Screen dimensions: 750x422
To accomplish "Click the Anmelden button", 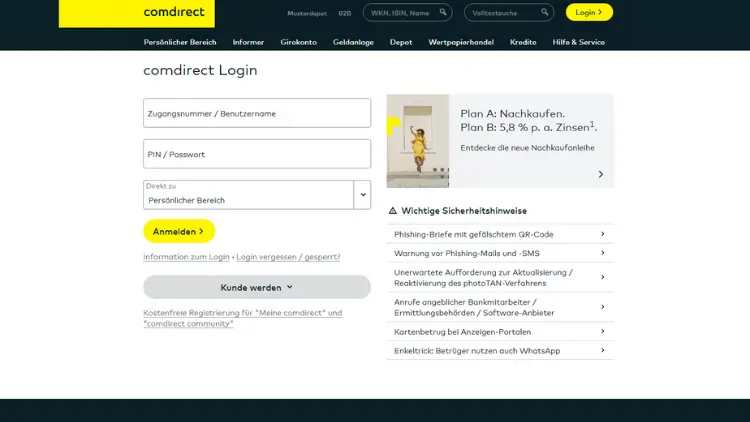I will (x=179, y=231).
